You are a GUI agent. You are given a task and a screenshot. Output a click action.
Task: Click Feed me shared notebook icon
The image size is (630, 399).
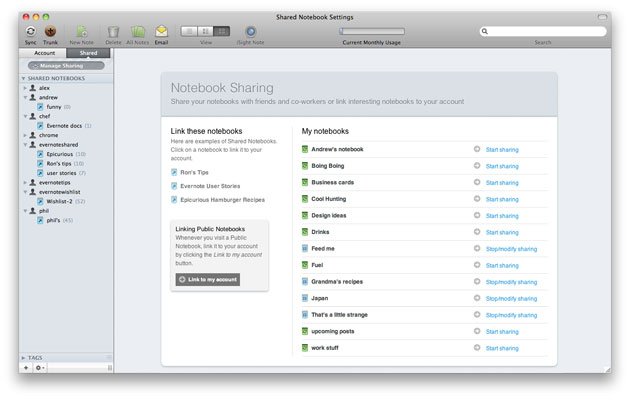[x=305, y=248]
